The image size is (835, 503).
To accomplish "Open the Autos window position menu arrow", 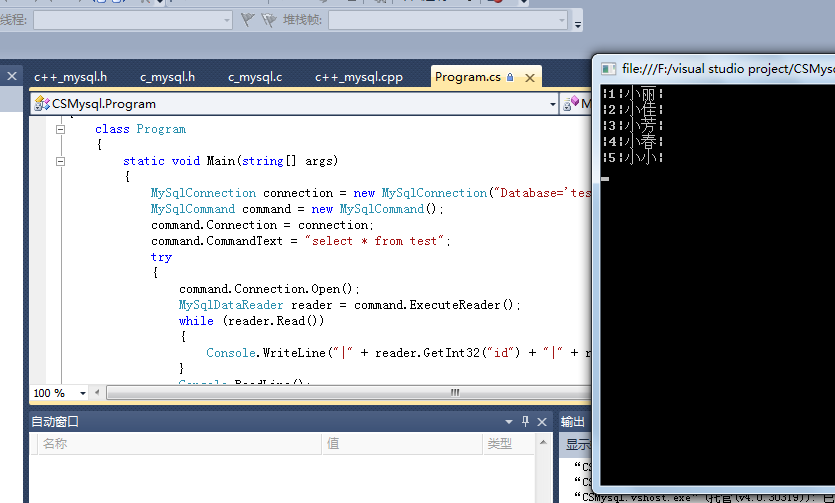I will [509, 422].
